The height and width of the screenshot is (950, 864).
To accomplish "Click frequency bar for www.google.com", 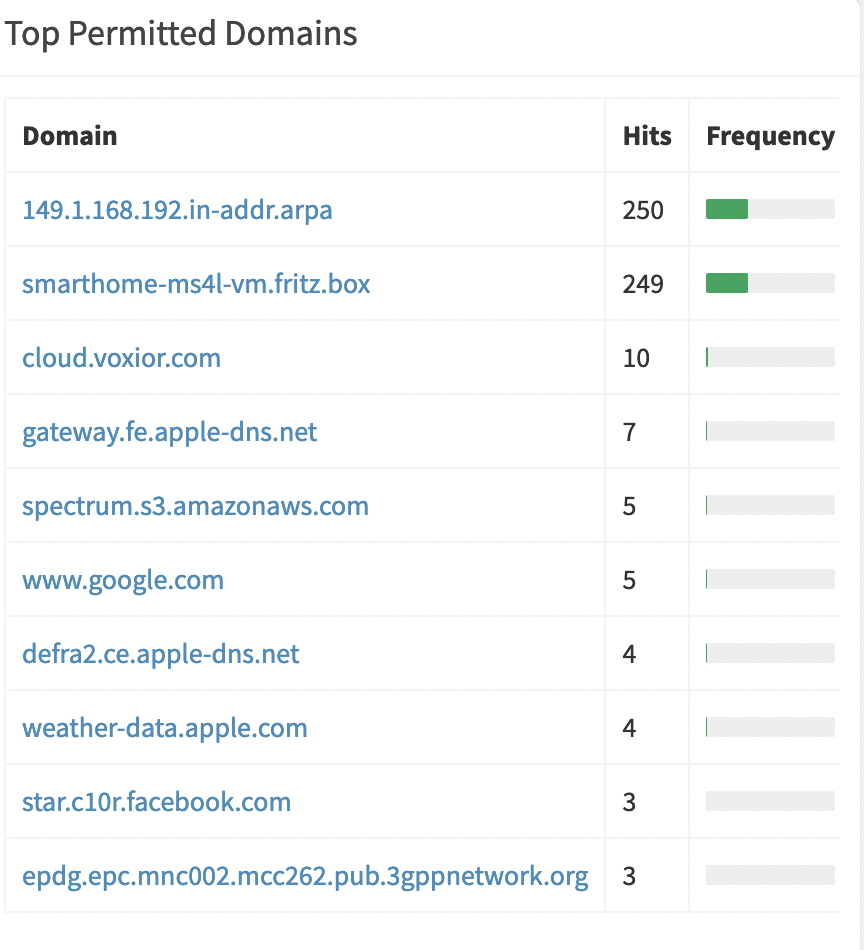I will click(x=770, y=579).
